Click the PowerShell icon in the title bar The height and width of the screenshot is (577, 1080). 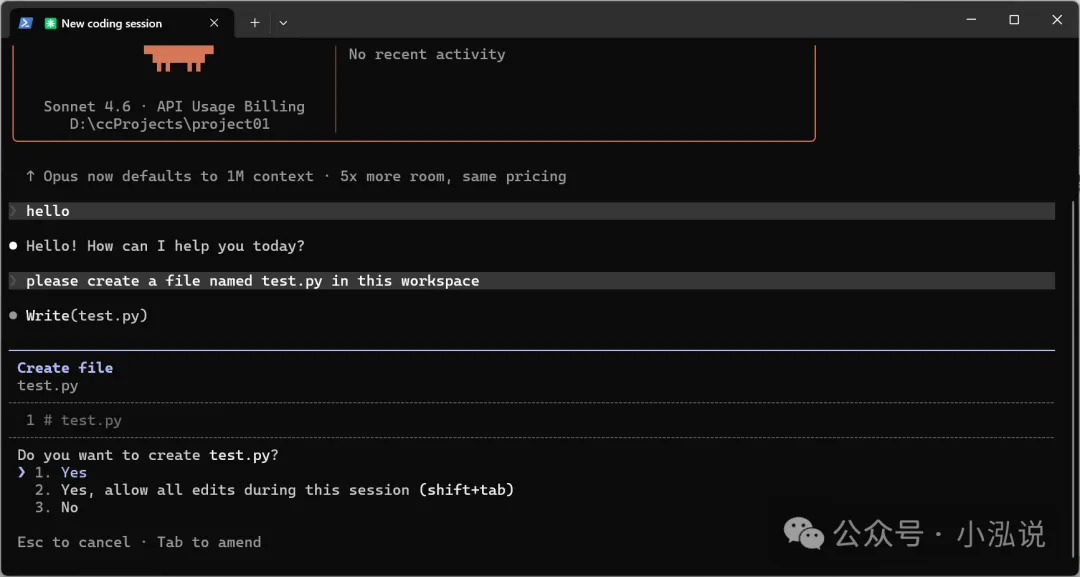[x=26, y=23]
